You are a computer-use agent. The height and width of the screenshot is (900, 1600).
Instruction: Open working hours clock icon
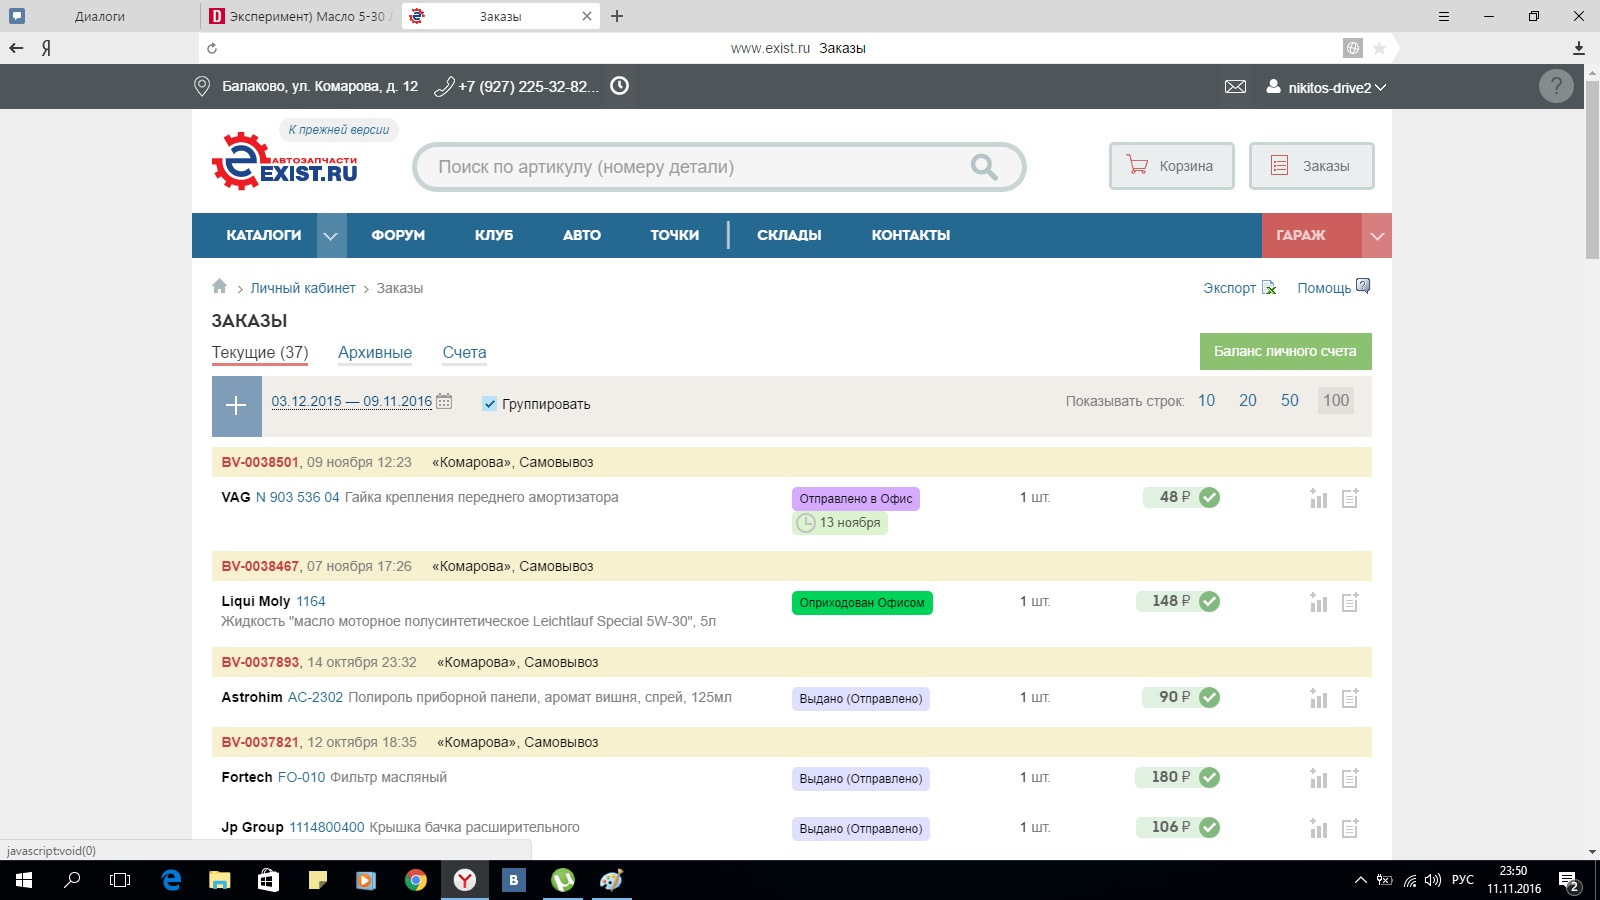[x=620, y=86]
